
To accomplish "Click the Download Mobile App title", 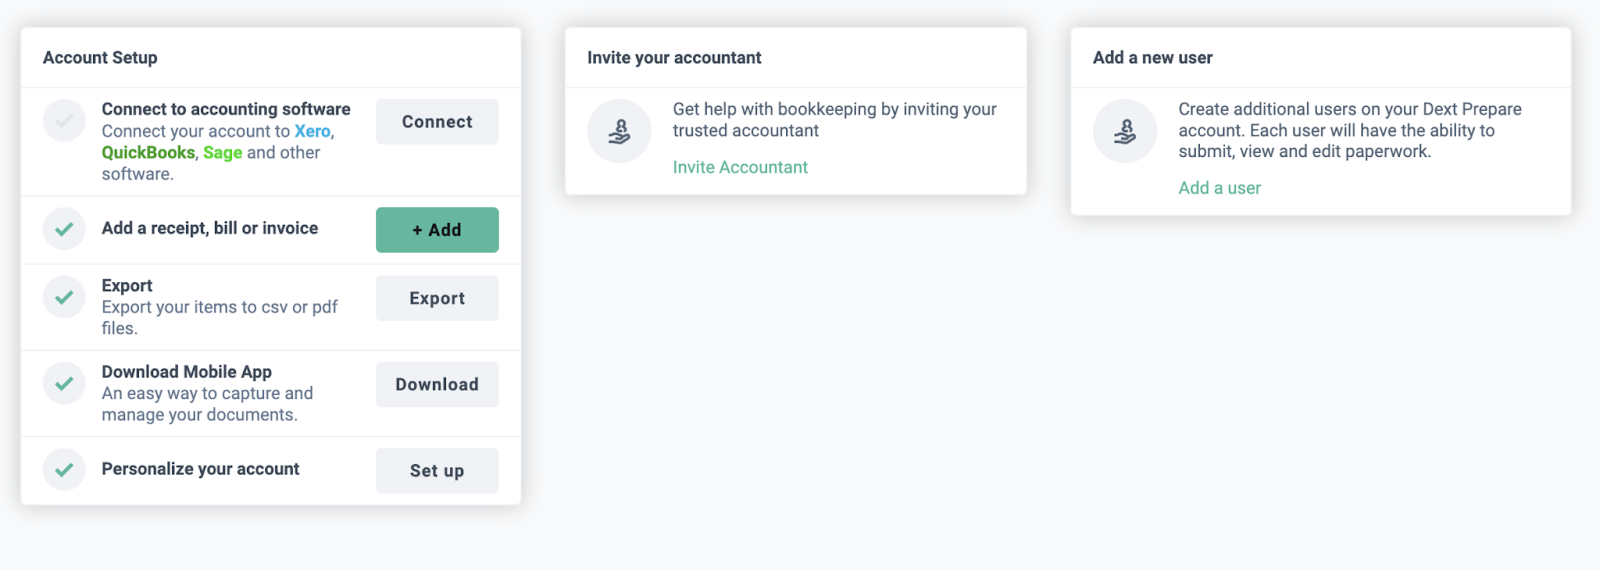I will 187,372.
